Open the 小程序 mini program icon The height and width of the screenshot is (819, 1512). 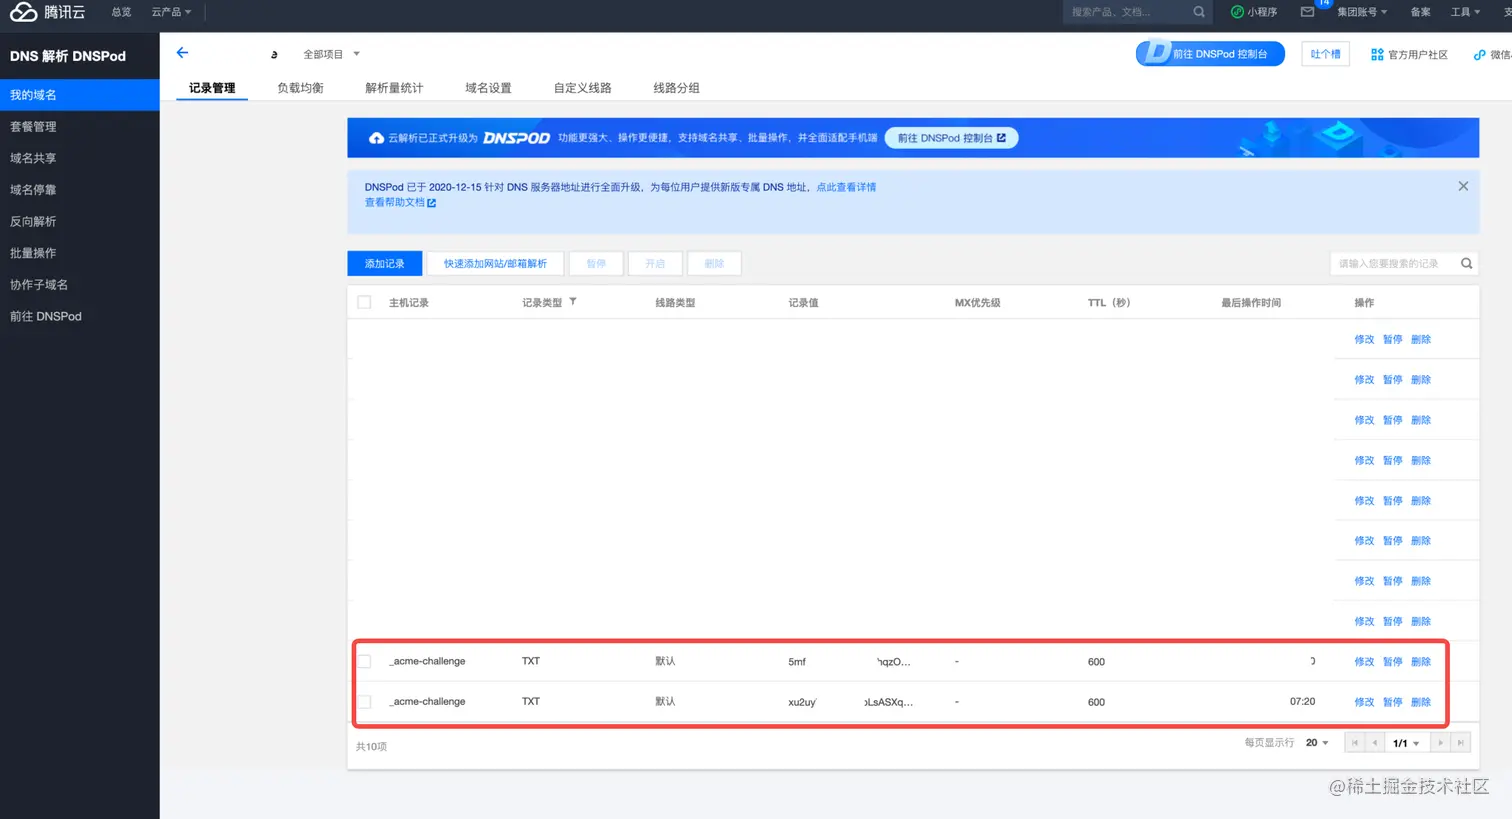(x=1237, y=12)
